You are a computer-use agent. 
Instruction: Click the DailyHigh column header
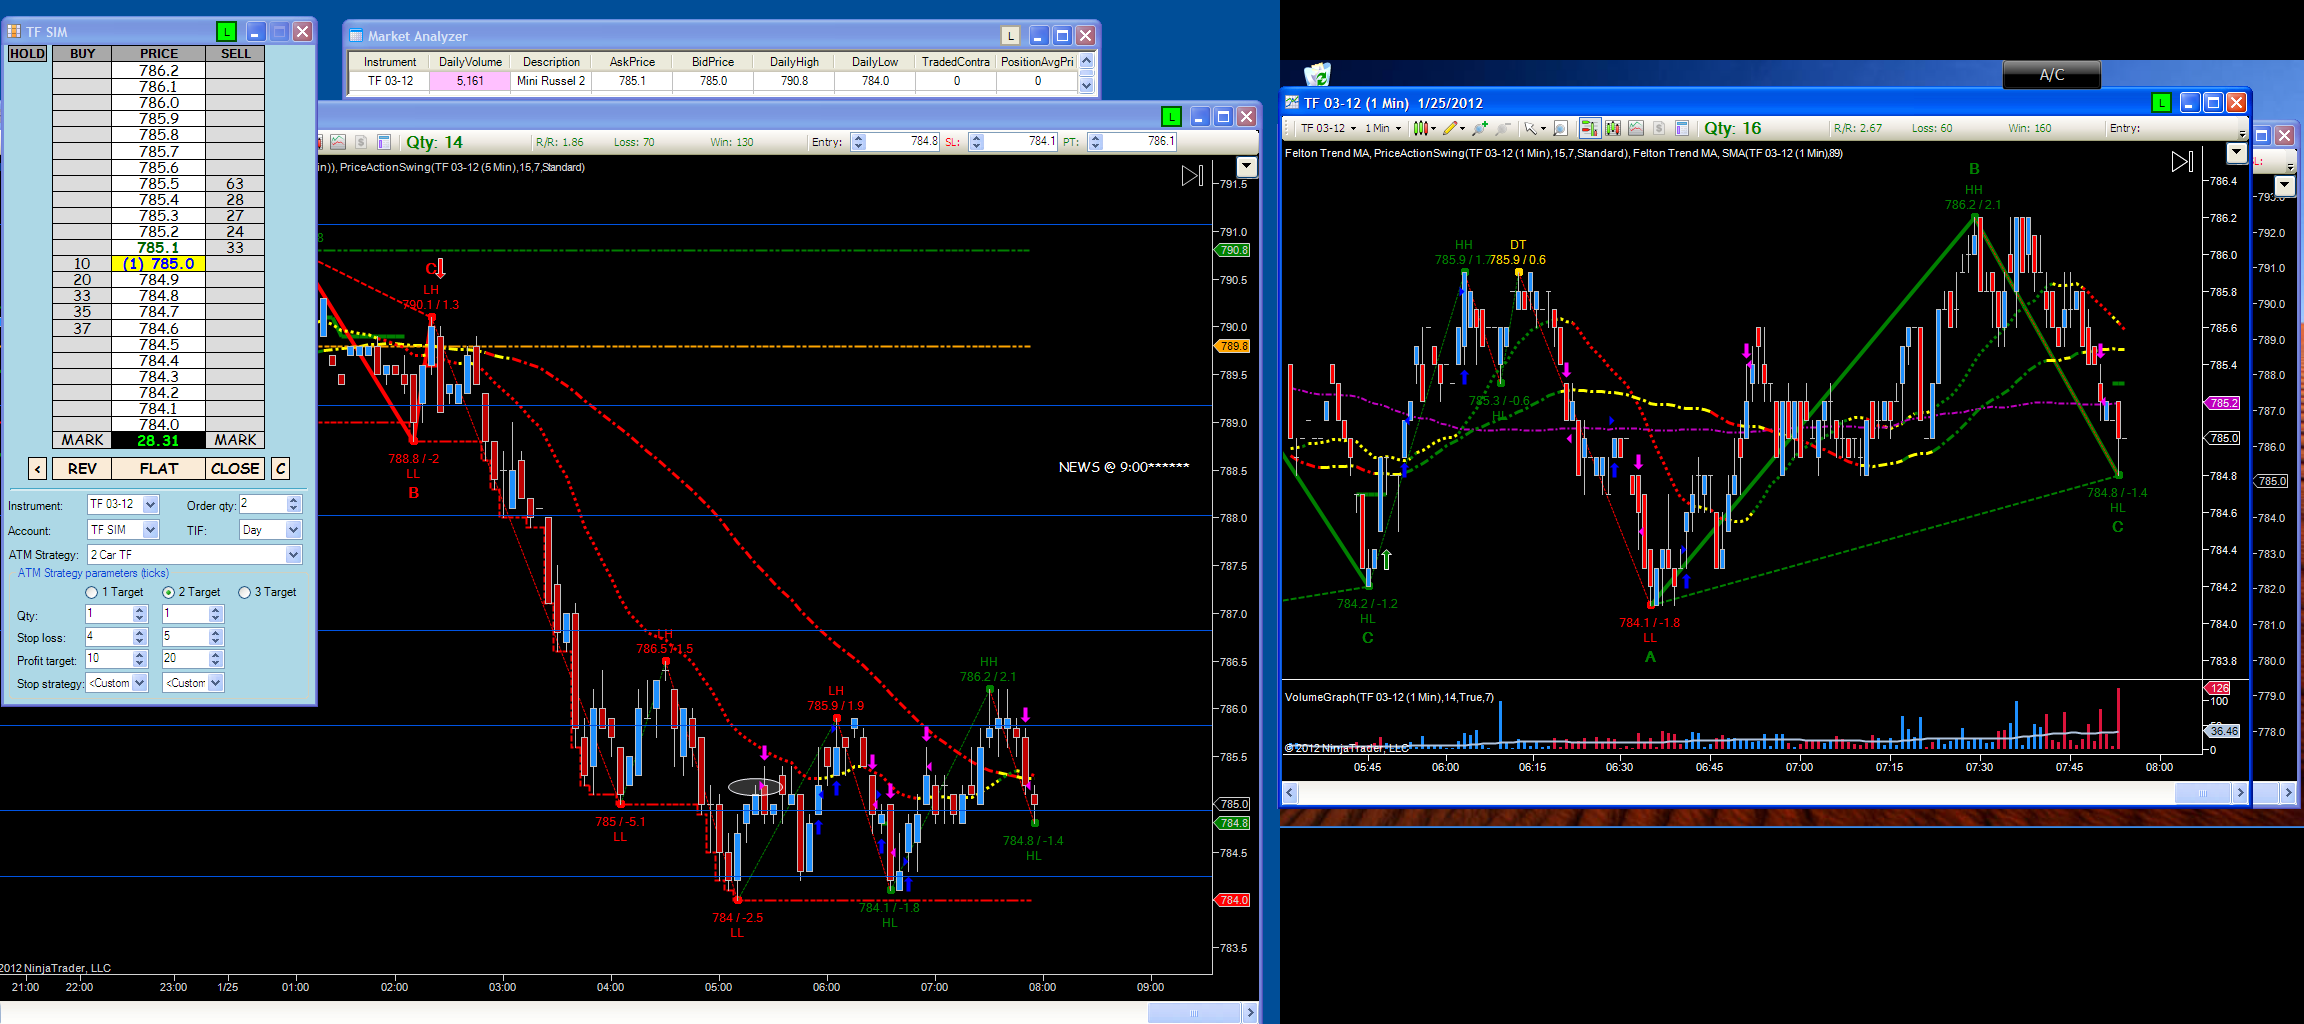pos(794,62)
